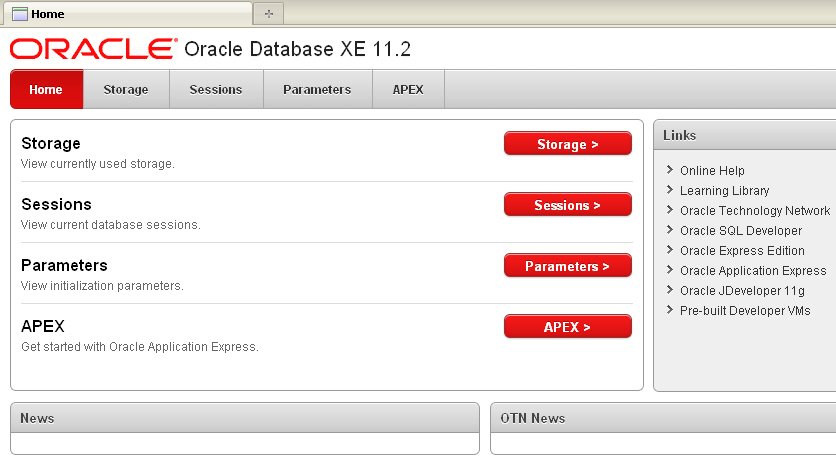Click chevron beside Oracle JDeveloper 11g
This screenshot has height=459, width=836.
point(670,289)
